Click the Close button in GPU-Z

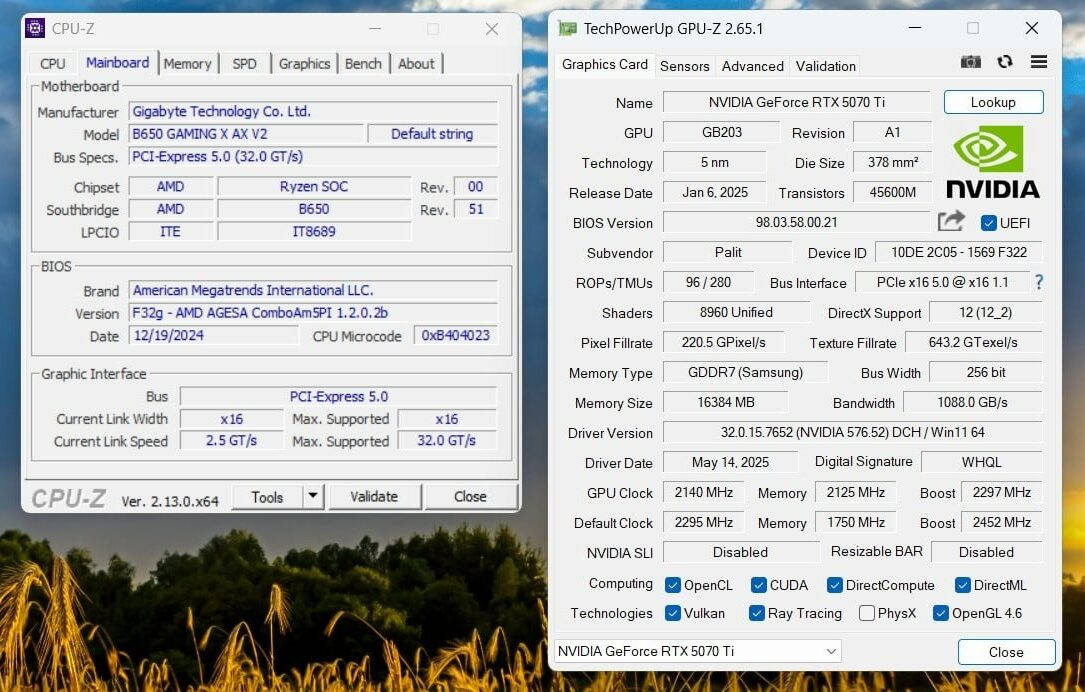point(1006,652)
